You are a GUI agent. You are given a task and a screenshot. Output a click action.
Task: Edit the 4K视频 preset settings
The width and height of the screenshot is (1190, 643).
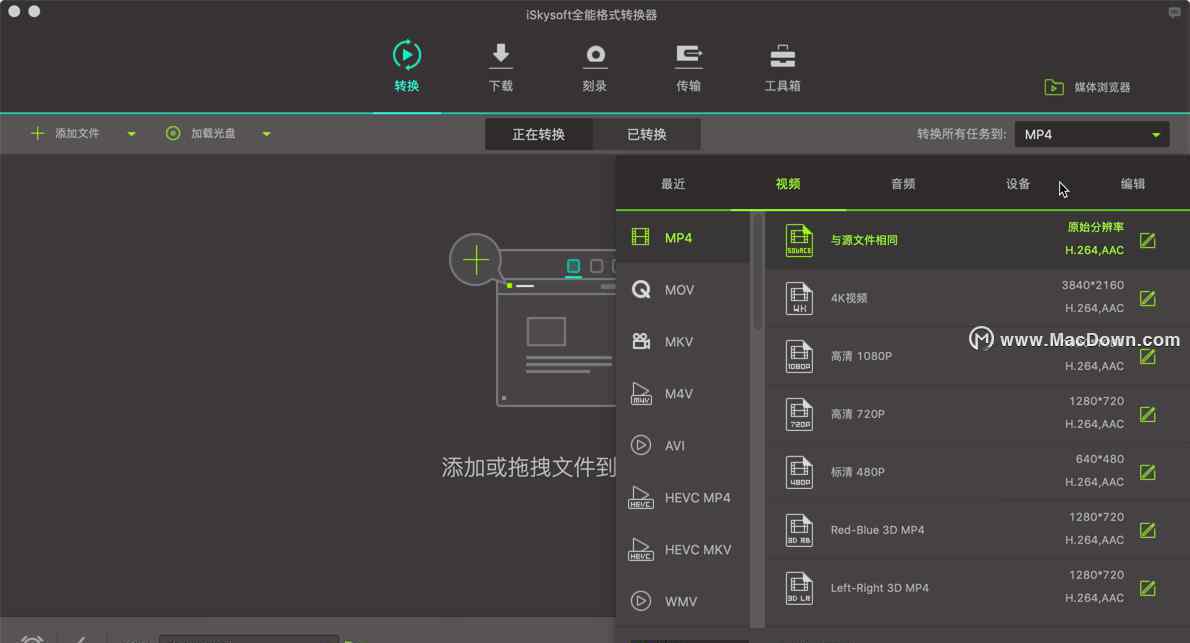[x=1148, y=298]
